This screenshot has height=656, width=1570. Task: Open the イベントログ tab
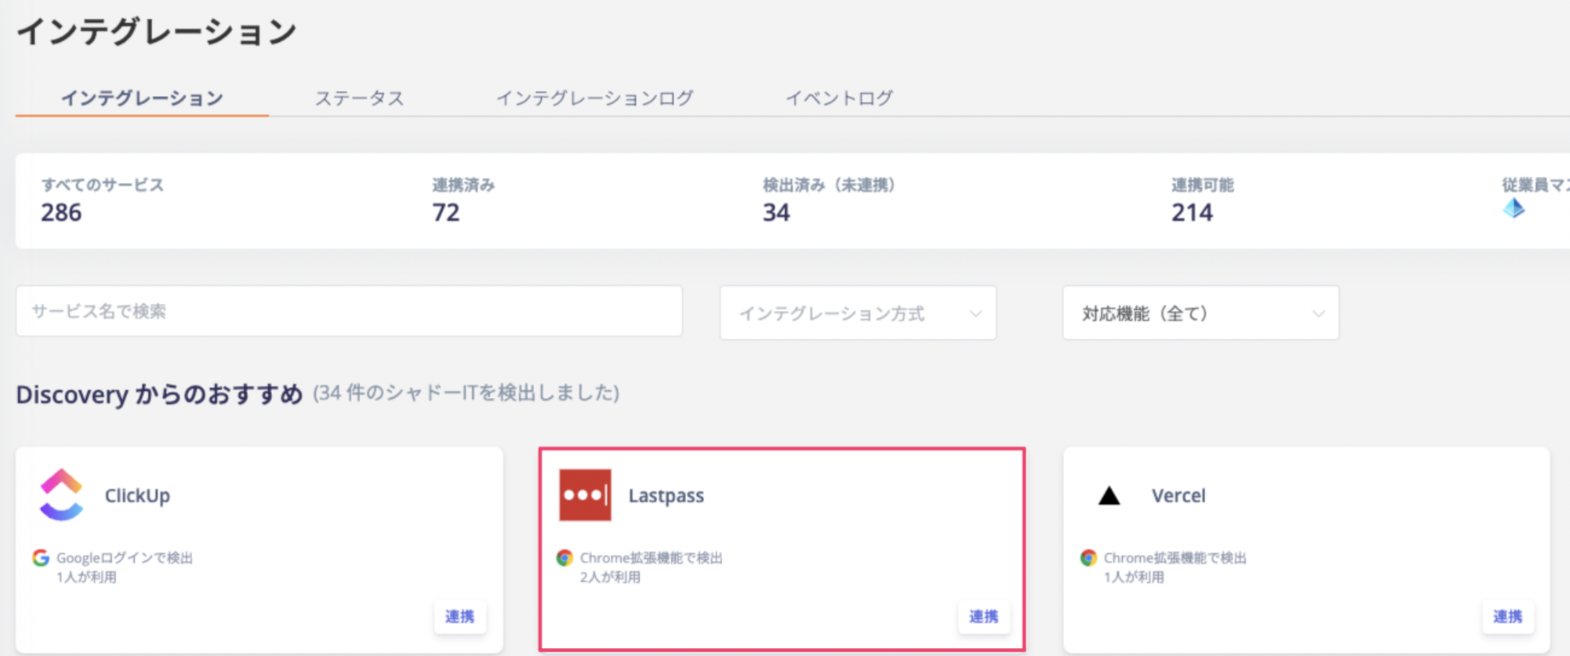839,98
